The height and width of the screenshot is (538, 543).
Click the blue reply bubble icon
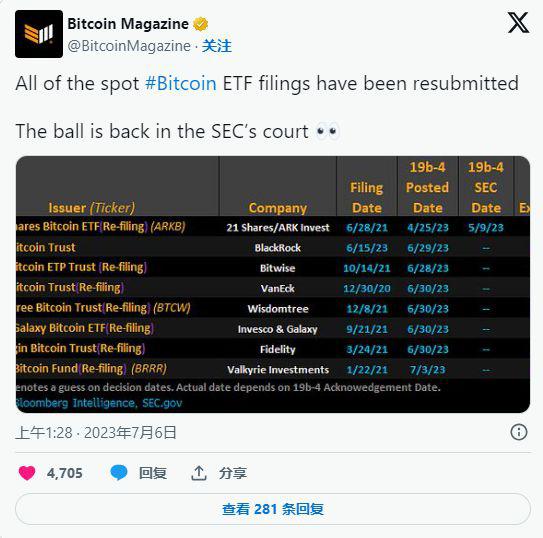(x=119, y=473)
